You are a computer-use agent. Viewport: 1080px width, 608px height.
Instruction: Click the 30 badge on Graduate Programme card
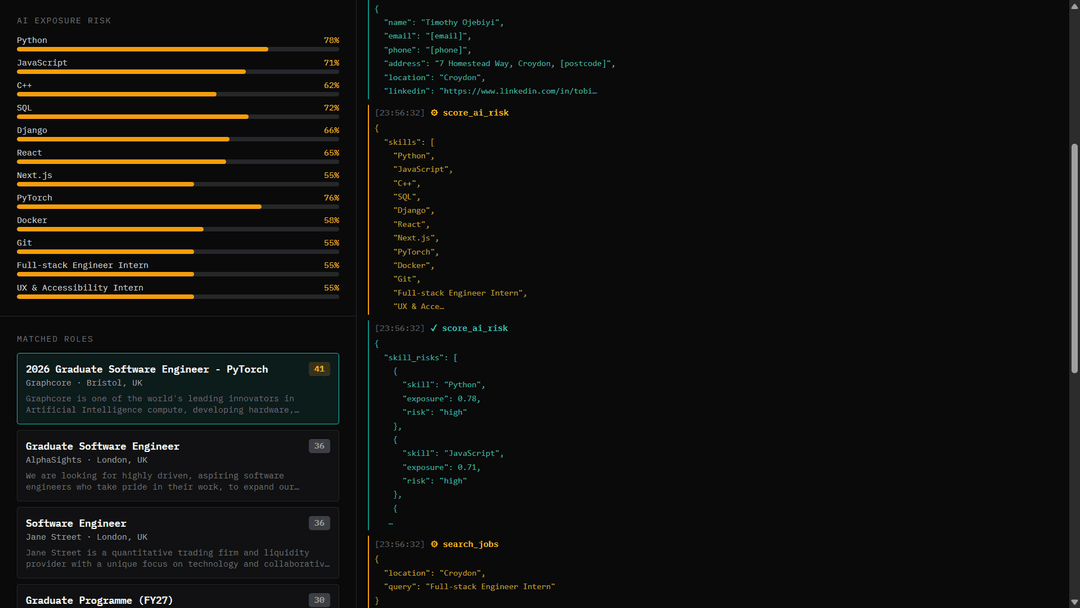pos(319,600)
